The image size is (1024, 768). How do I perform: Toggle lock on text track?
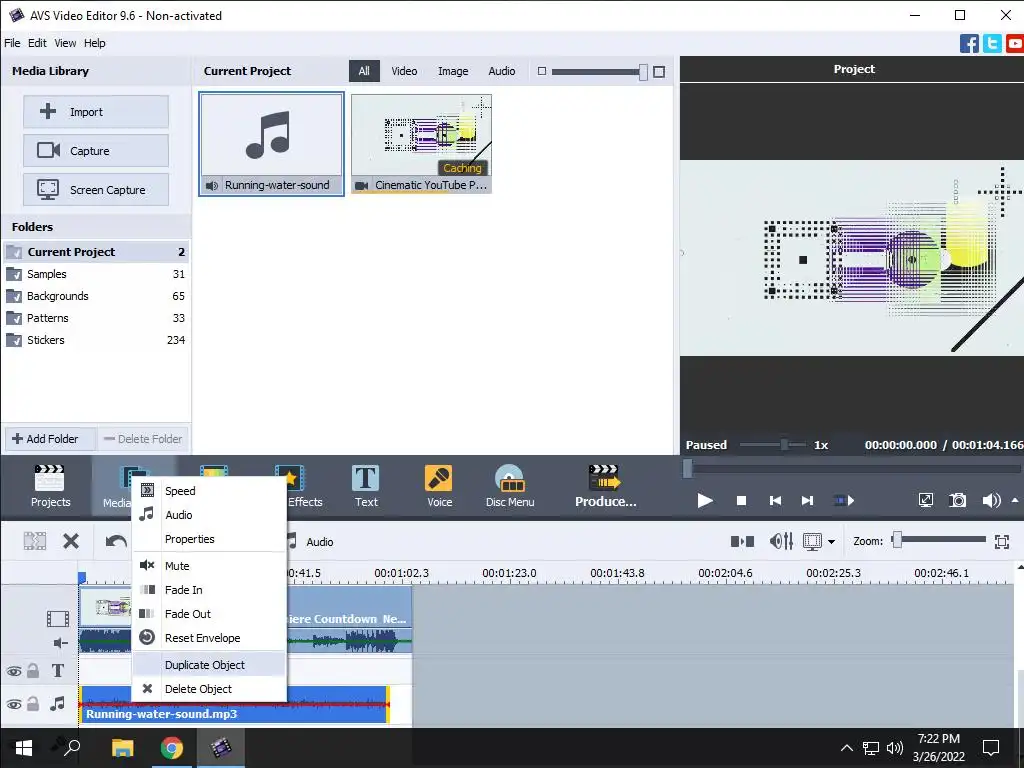point(33,671)
